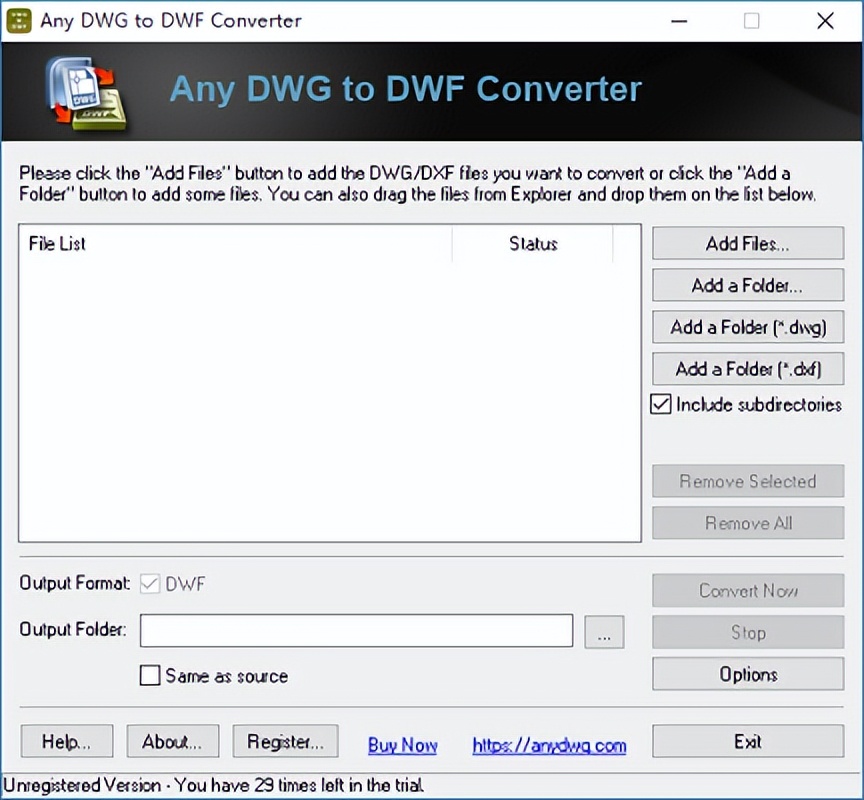Image resolution: width=864 pixels, height=800 pixels.
Task: Click the Output Folder label
Action: 73,629
